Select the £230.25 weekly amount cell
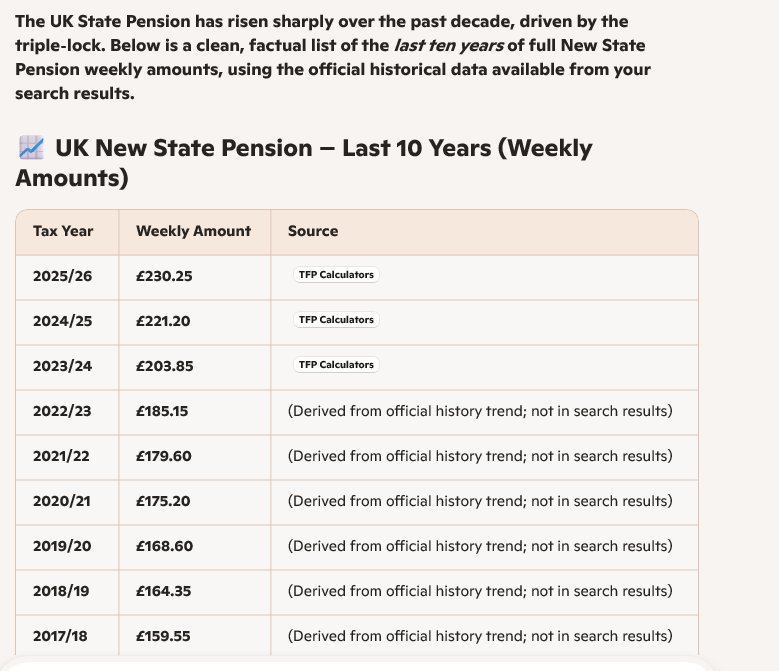 pyautogui.click(x=164, y=276)
